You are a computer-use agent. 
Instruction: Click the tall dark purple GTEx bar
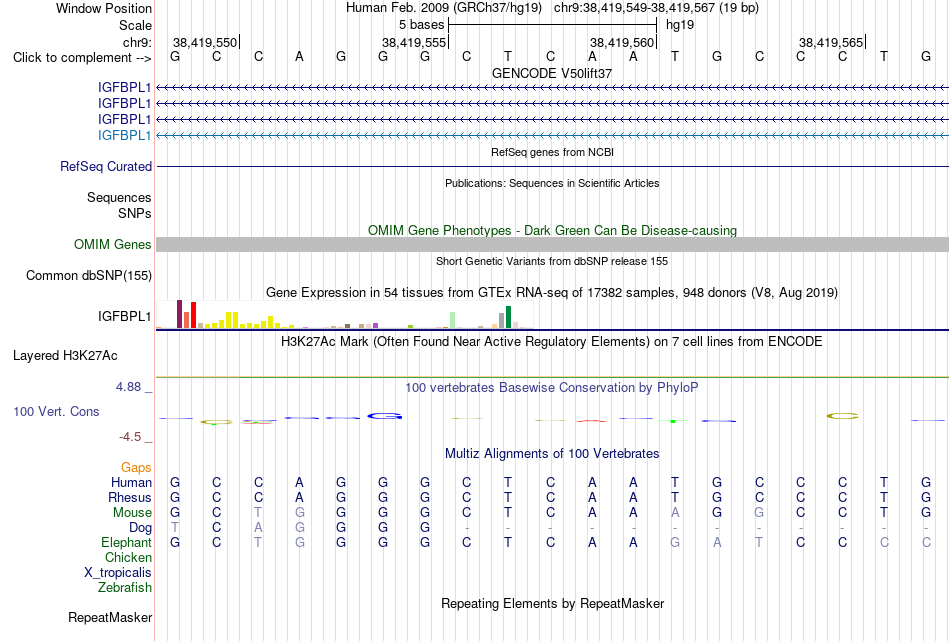tap(179, 314)
